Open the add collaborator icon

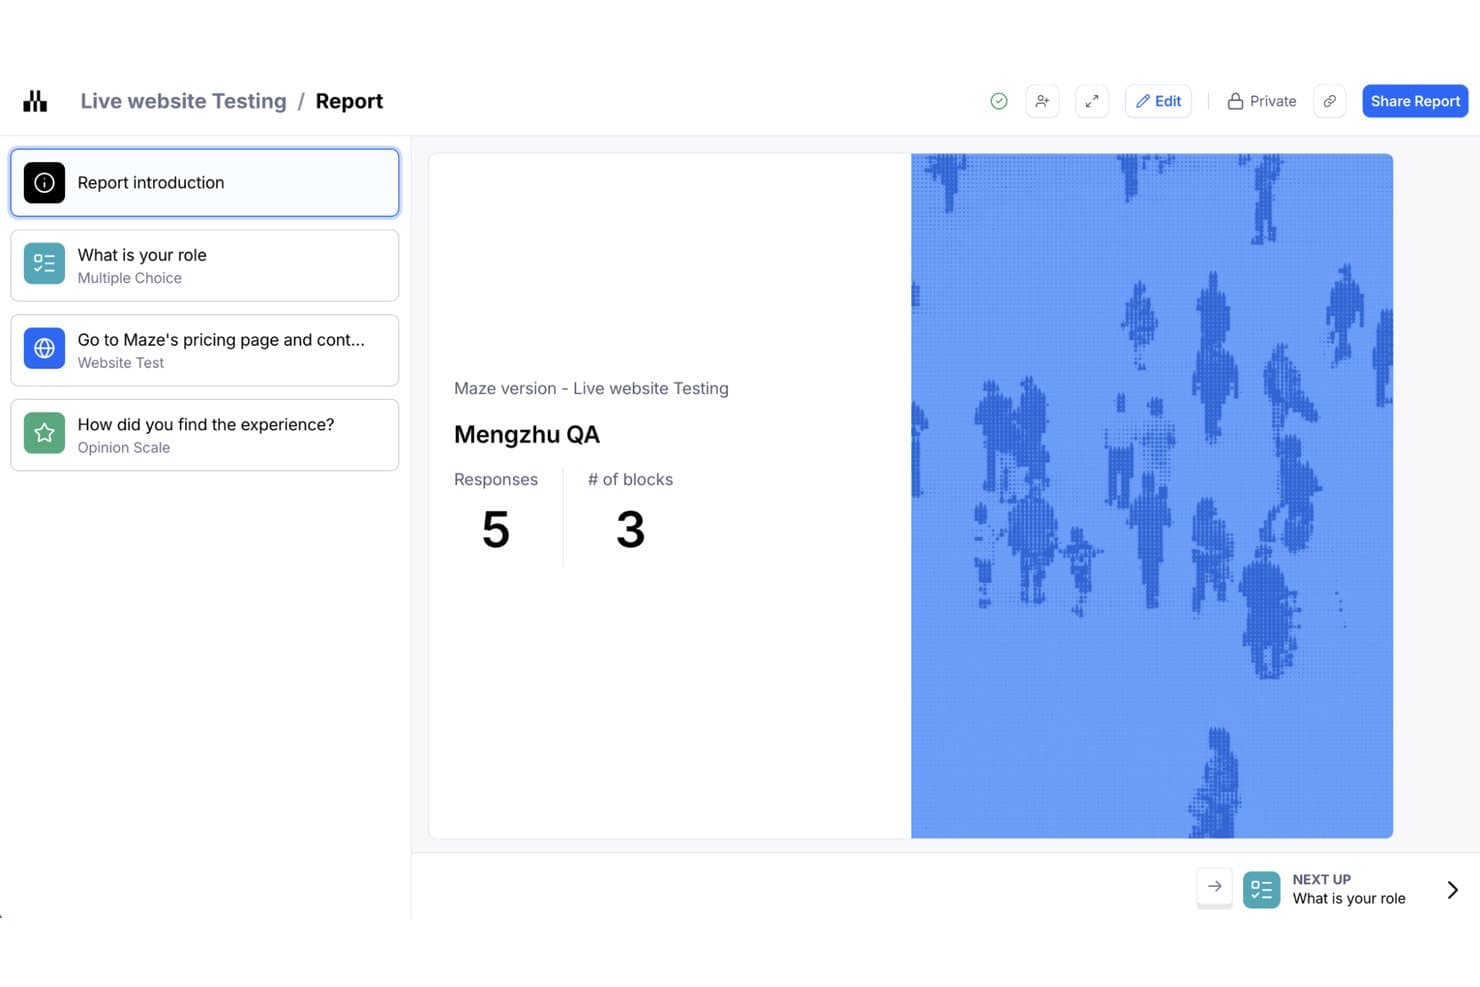pos(1042,101)
